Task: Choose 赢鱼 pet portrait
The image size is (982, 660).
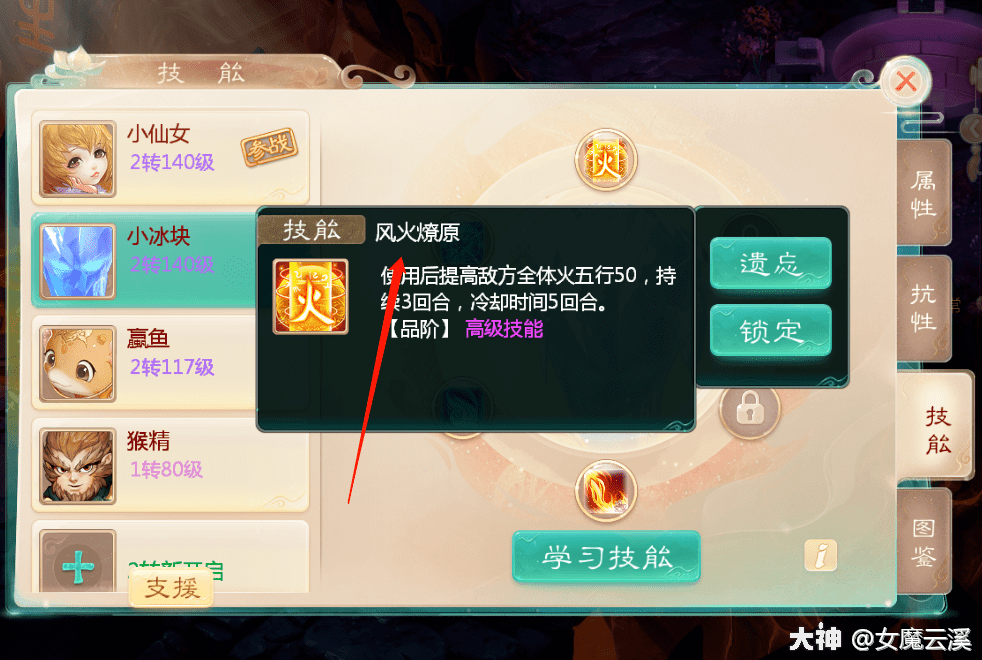Action: tap(78, 363)
